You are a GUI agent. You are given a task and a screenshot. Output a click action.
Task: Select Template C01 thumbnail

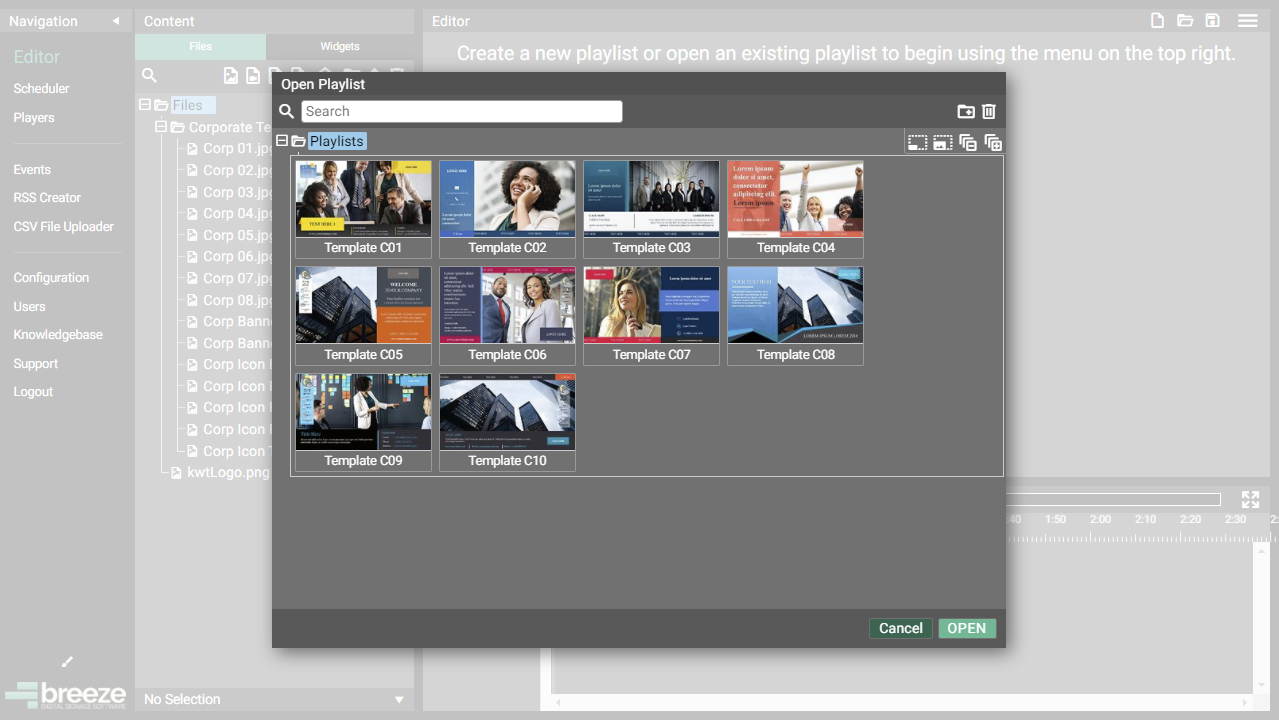363,209
